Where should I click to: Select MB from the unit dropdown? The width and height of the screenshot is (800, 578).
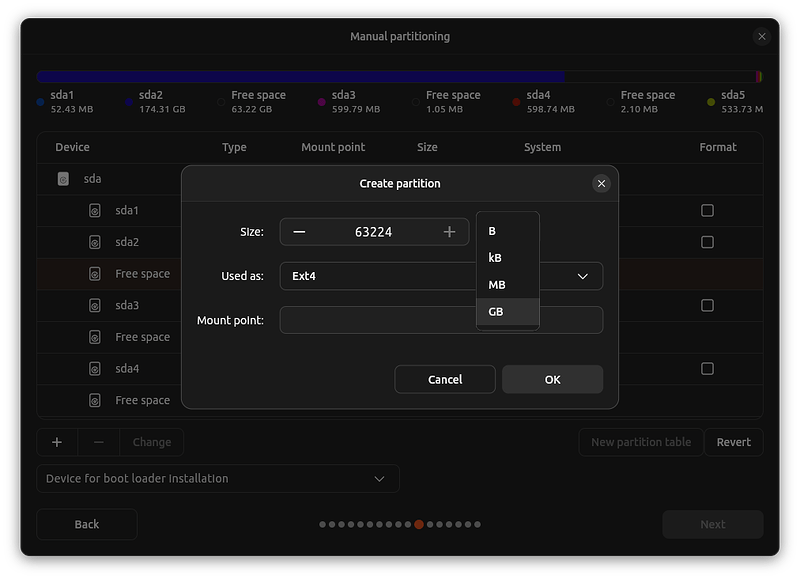click(x=506, y=284)
